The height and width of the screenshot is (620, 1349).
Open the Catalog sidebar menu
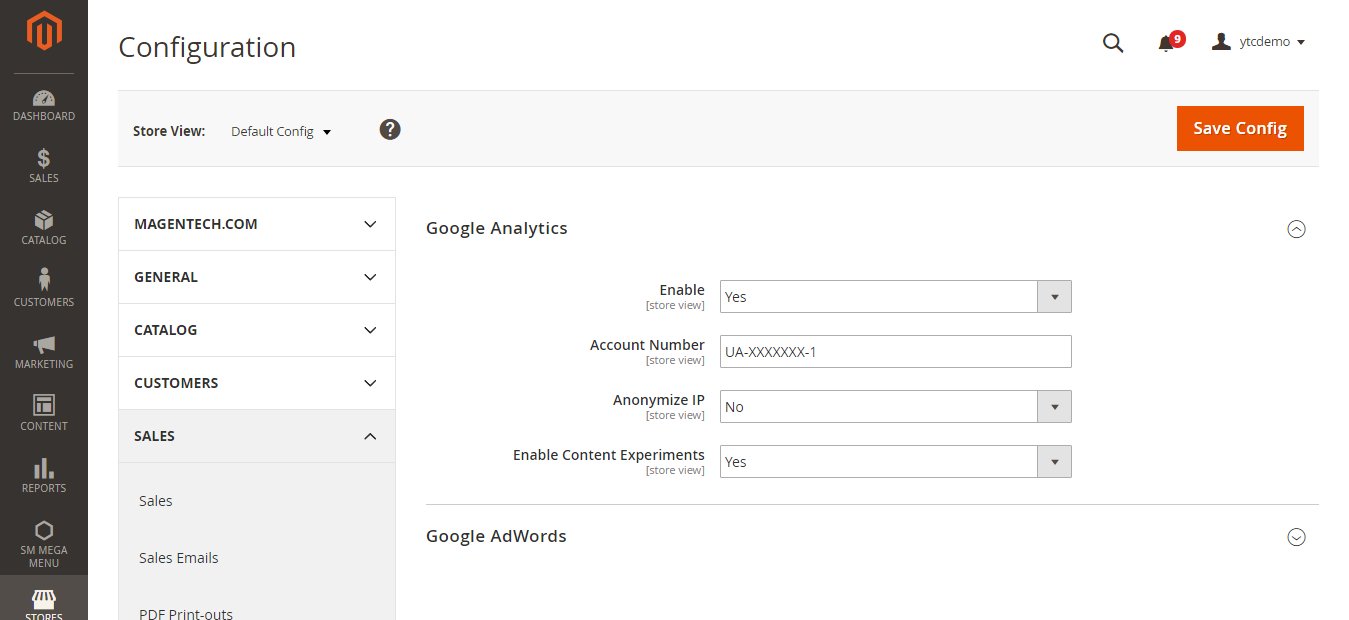(x=44, y=228)
